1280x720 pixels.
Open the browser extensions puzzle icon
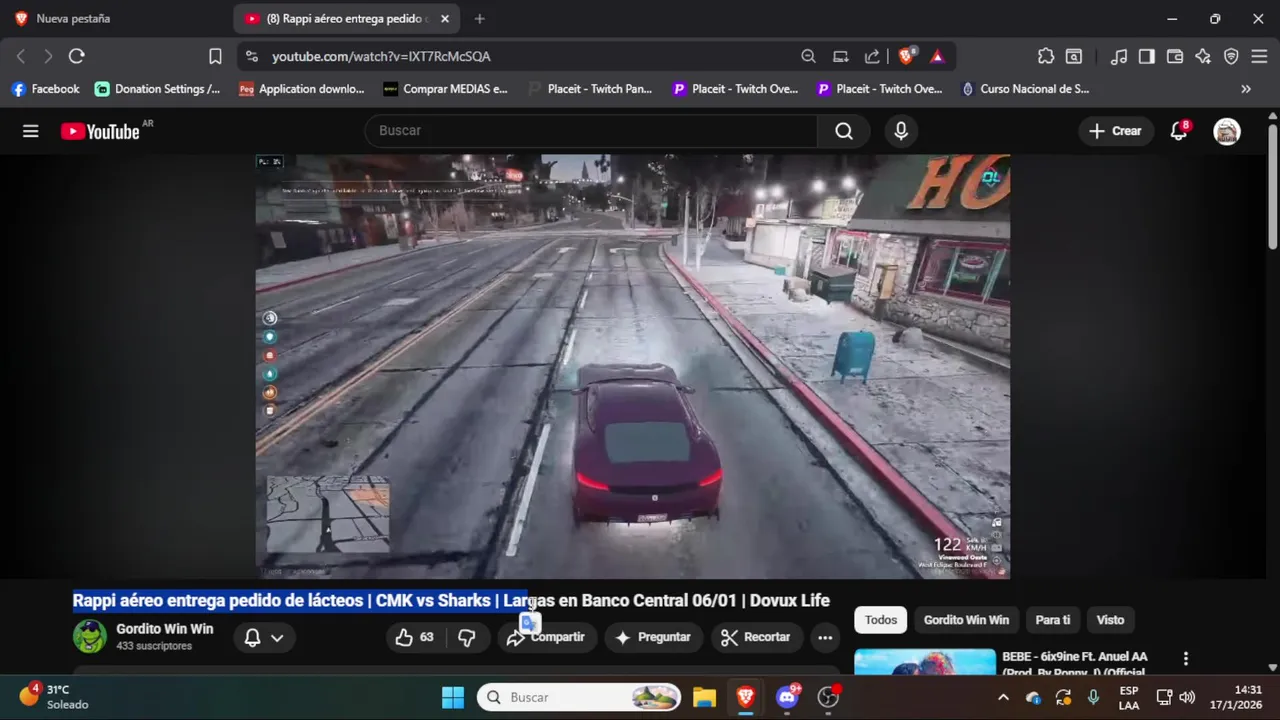pos(1046,57)
